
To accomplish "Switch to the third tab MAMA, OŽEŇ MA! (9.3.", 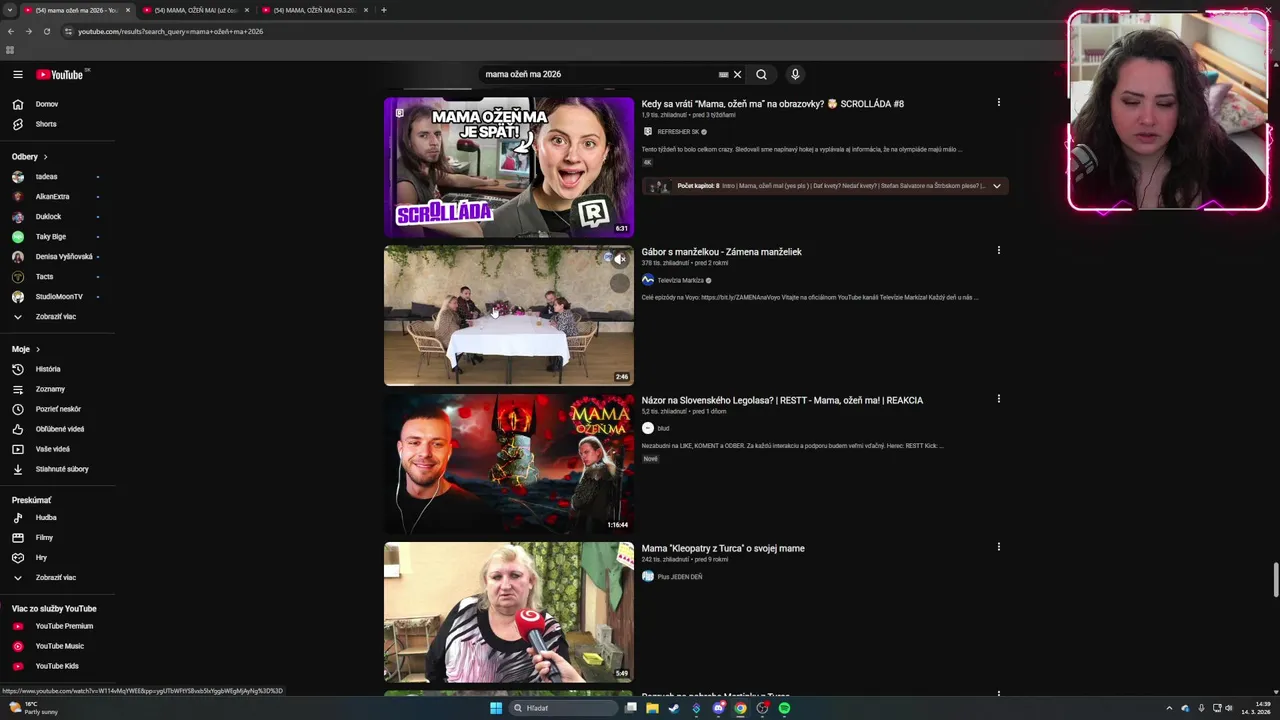I will [x=313, y=10].
